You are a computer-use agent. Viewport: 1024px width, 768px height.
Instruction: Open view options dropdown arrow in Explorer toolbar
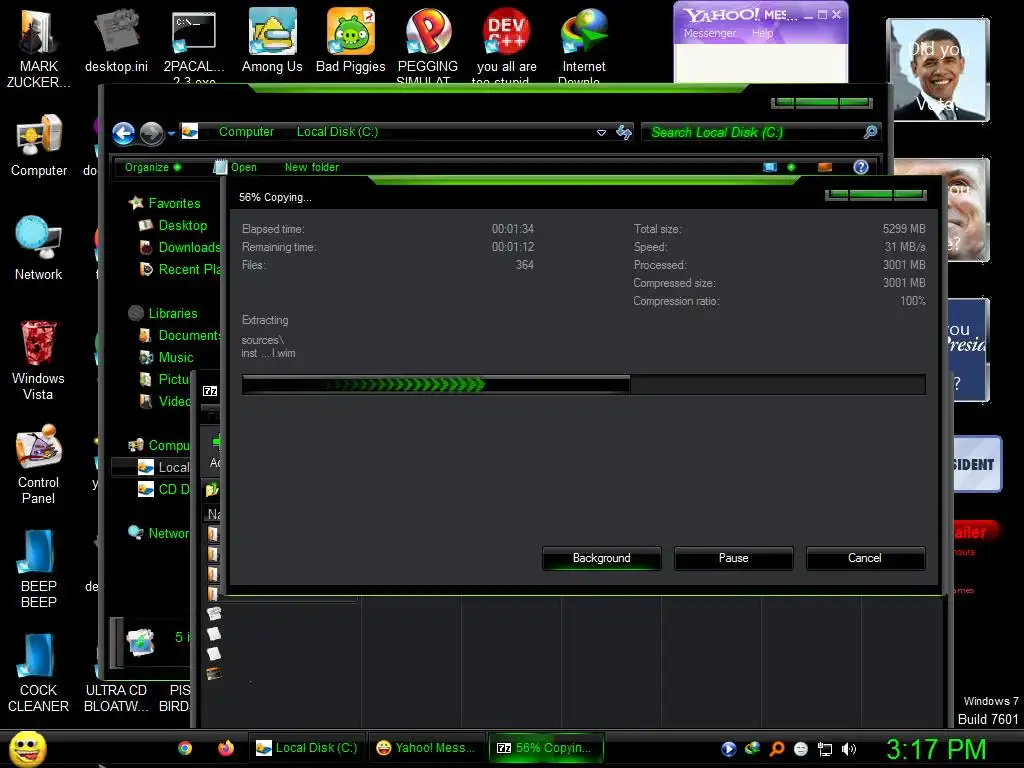[792, 167]
